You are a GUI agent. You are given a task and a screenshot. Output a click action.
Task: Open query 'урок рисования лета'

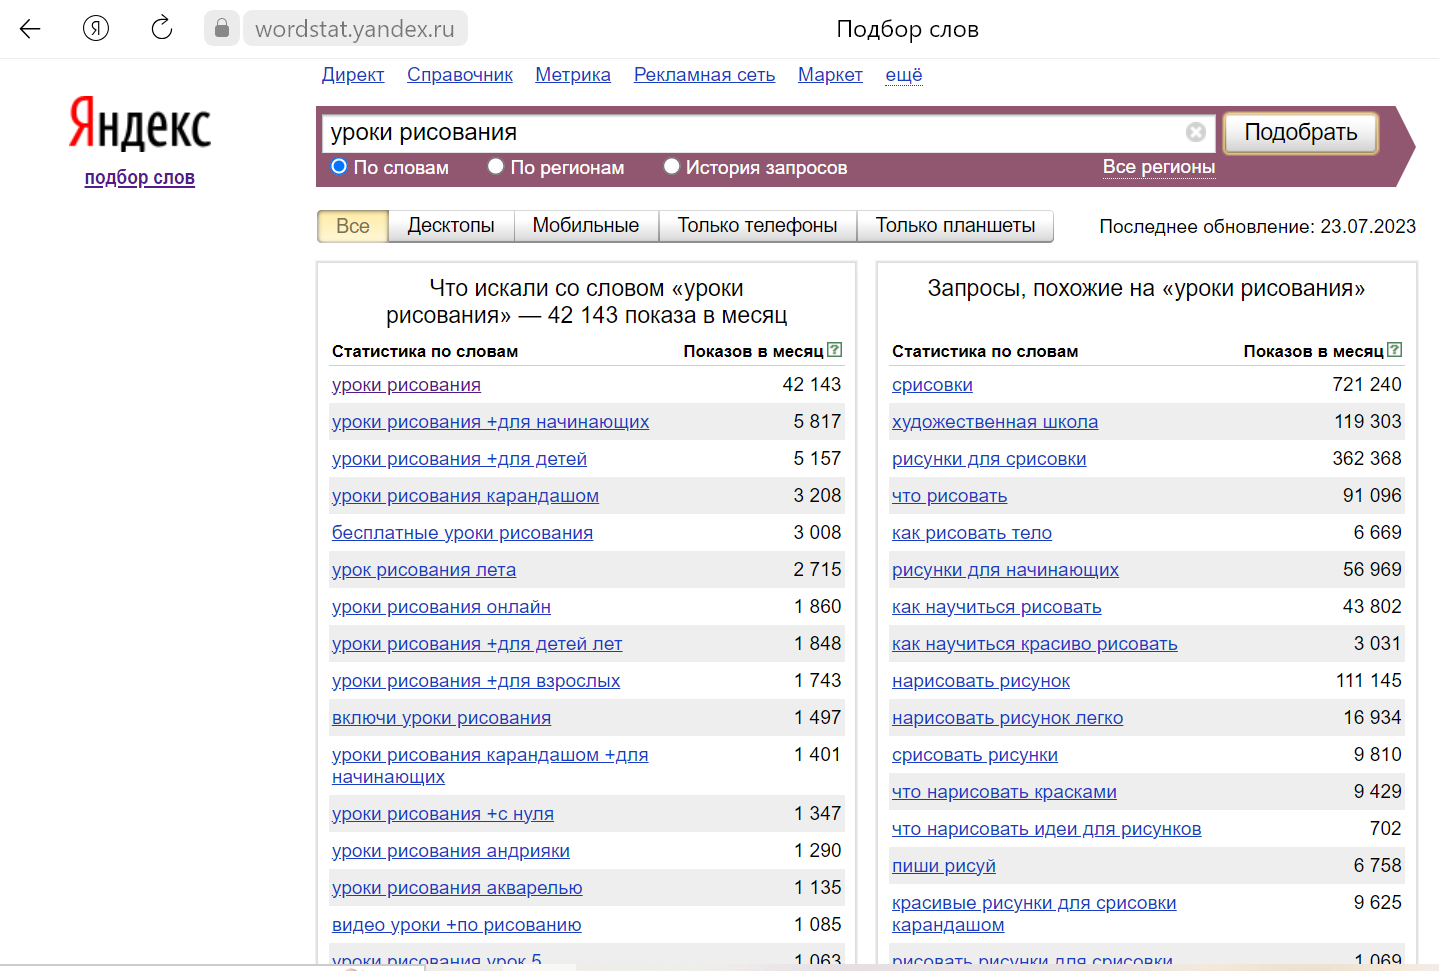pyautogui.click(x=424, y=570)
